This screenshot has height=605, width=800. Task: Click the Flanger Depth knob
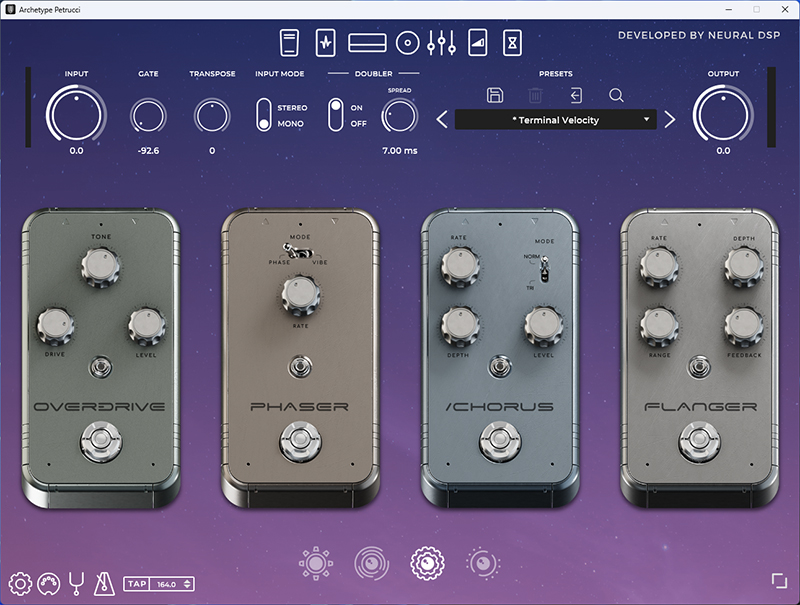click(744, 266)
